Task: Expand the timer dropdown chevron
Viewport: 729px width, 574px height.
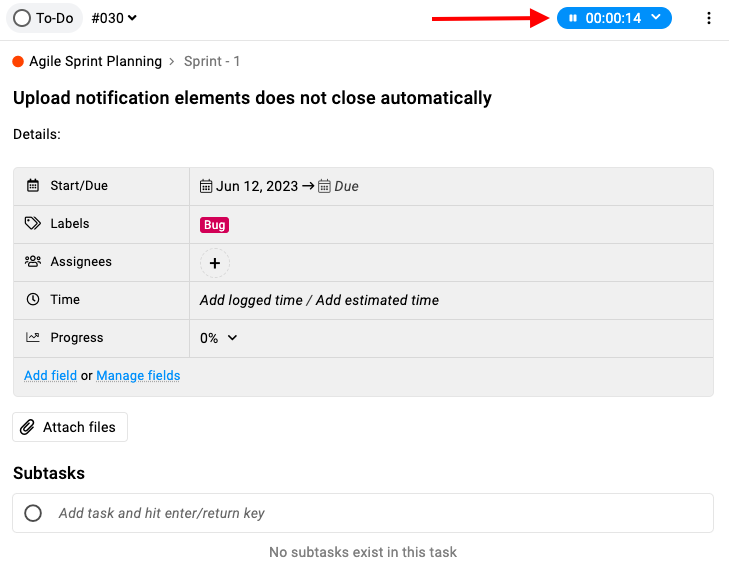Action: pyautogui.click(x=656, y=17)
